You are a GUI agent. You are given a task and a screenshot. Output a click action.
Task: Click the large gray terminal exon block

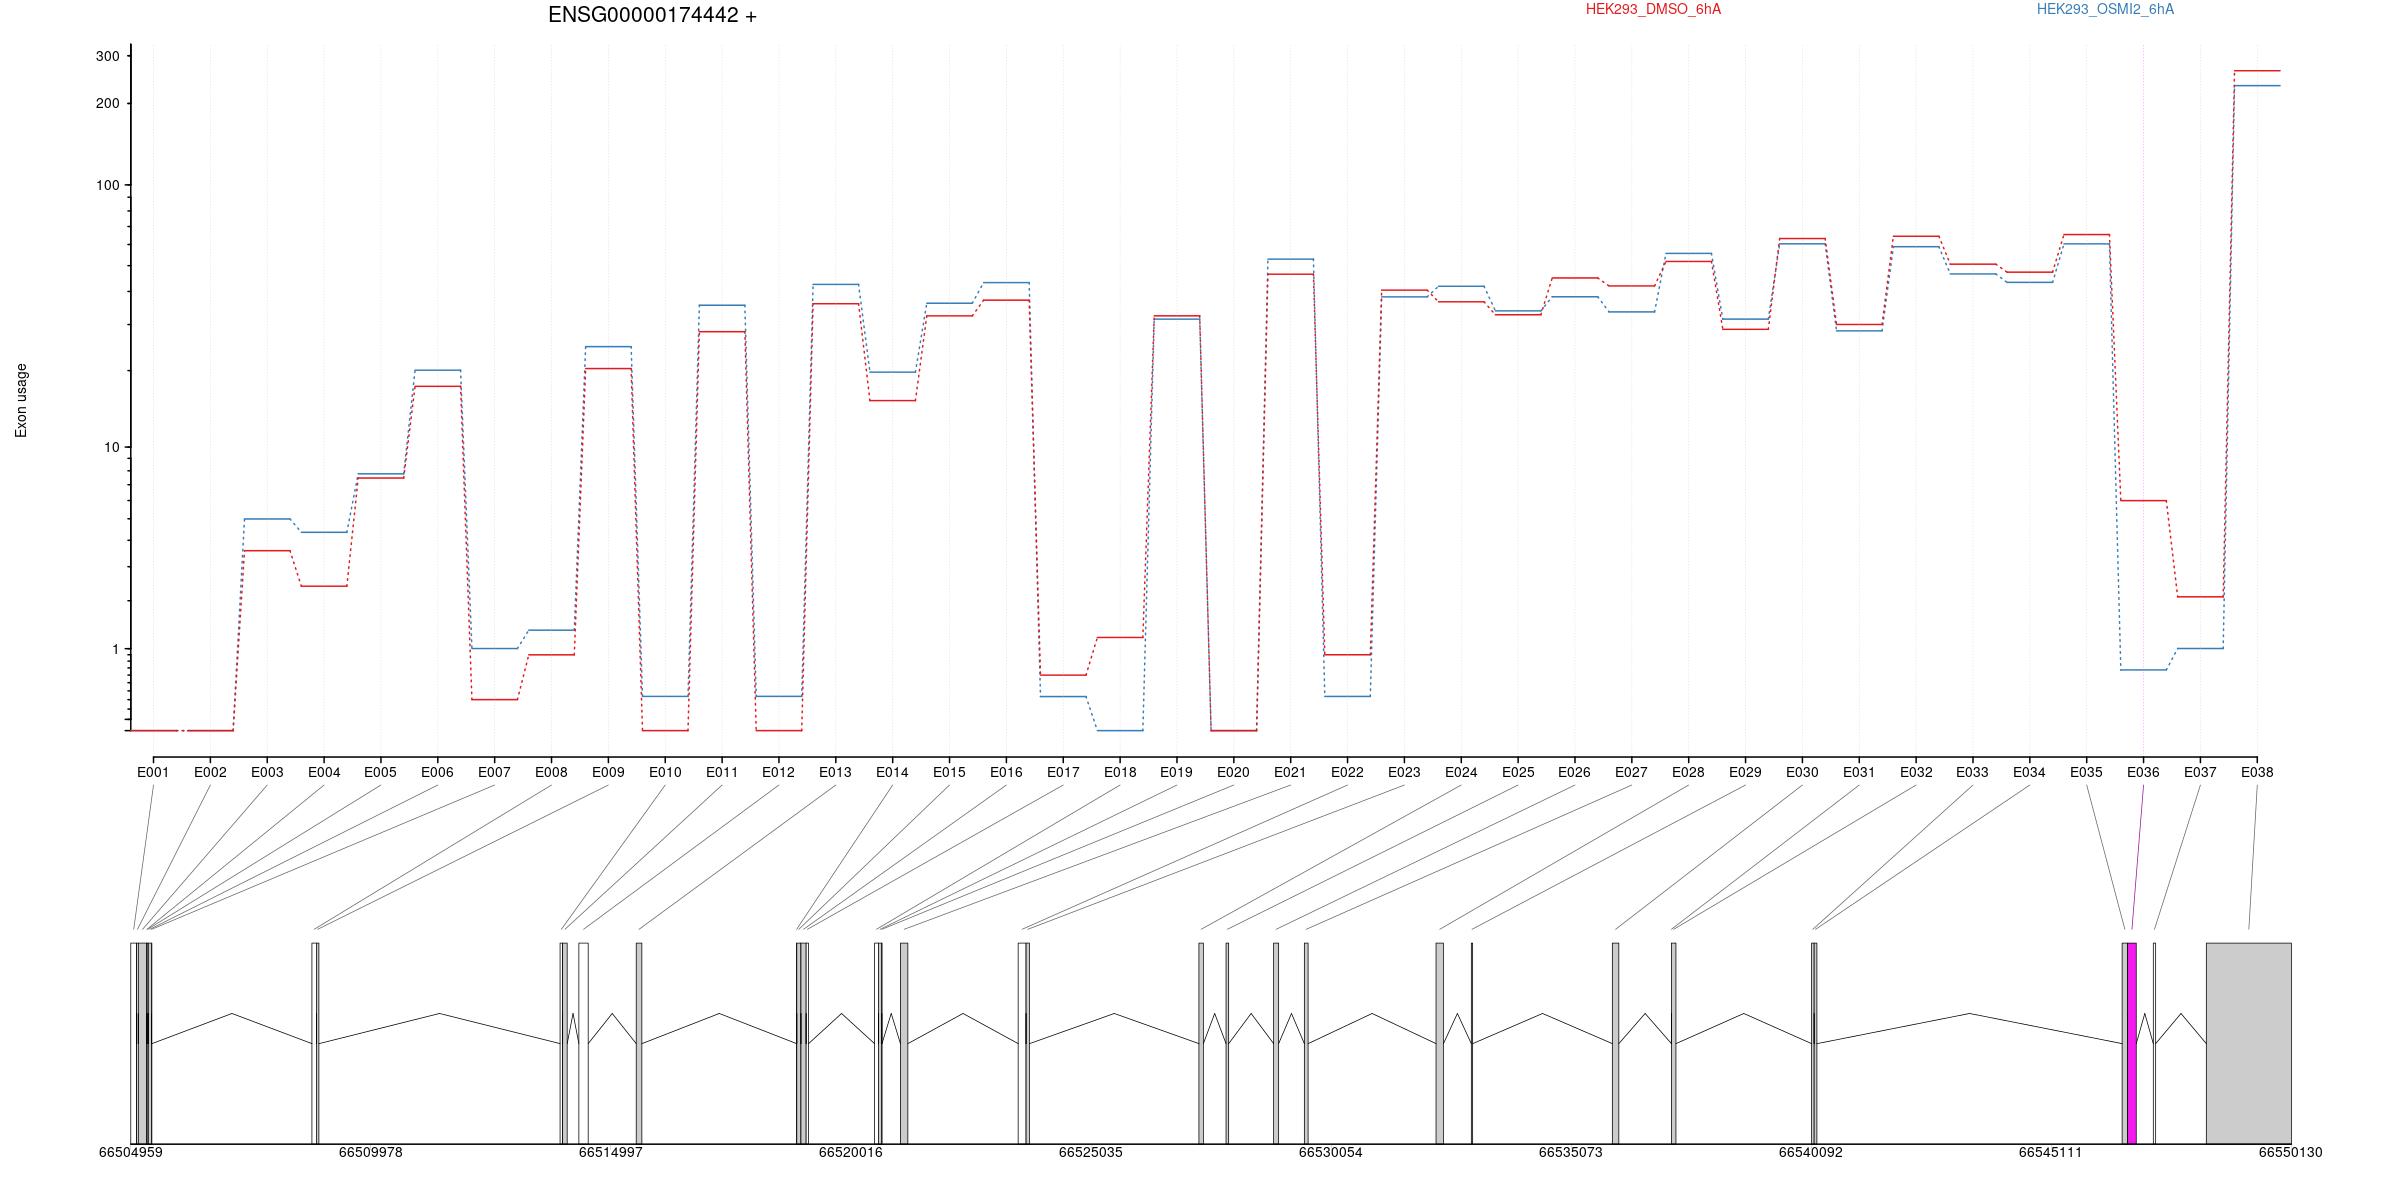point(2249,1043)
